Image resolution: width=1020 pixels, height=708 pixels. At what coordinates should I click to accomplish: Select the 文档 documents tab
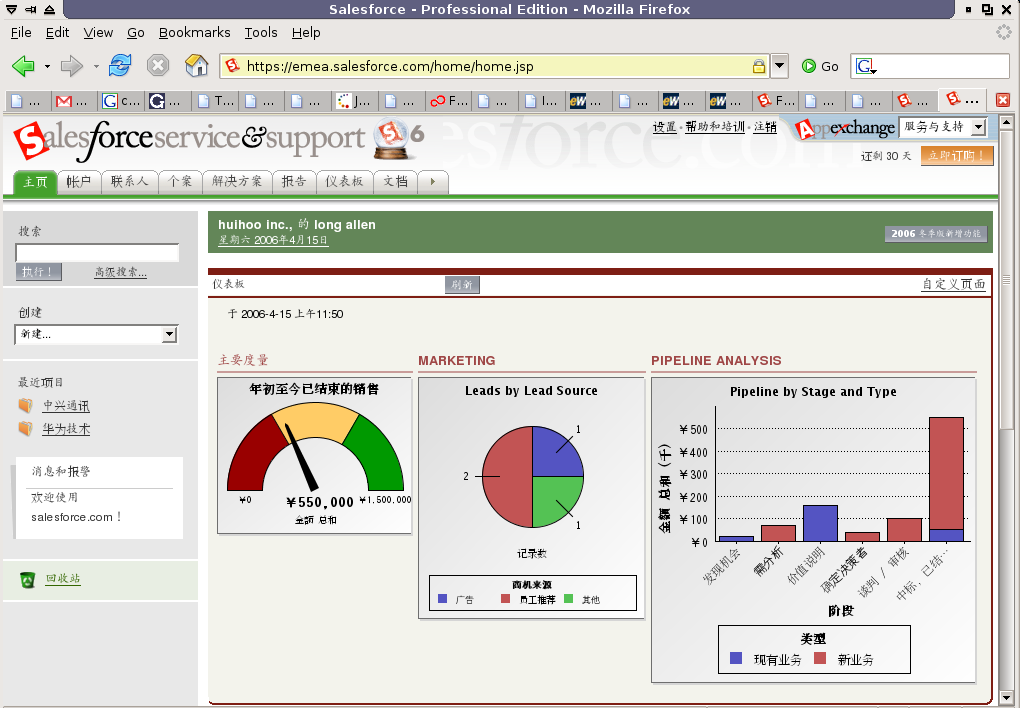(396, 182)
